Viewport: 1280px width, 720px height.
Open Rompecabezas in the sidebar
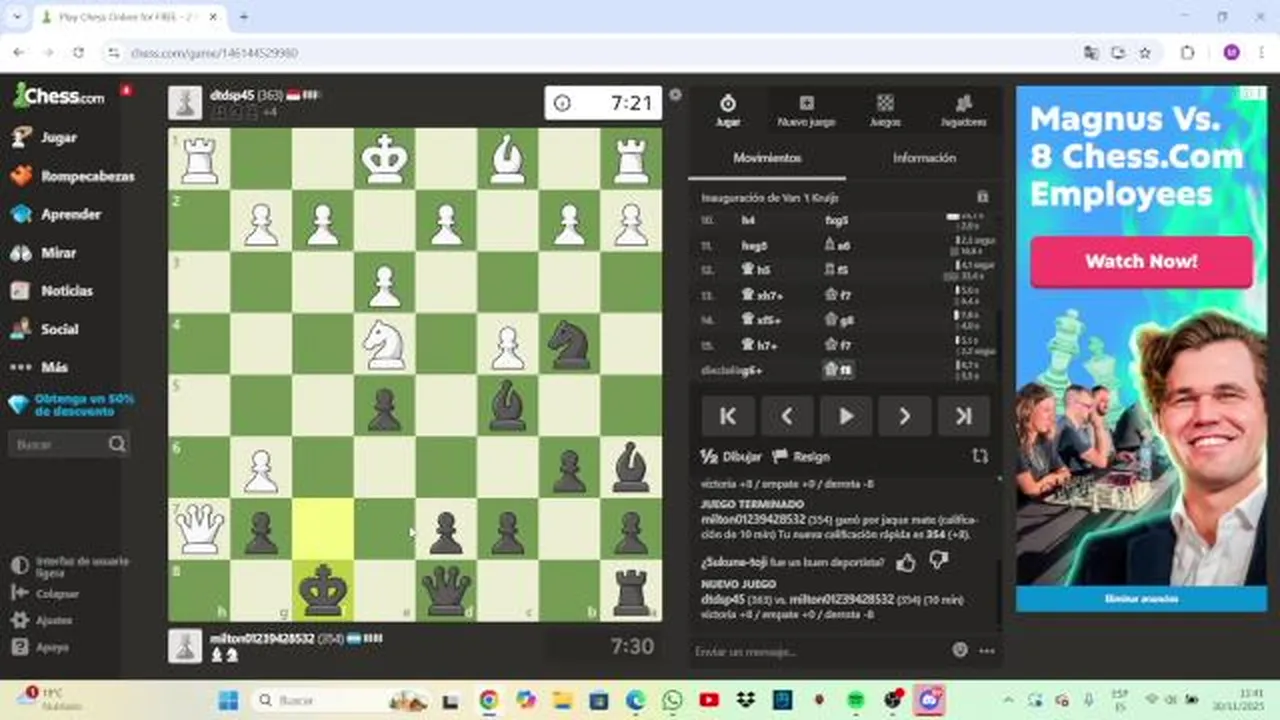[72, 176]
